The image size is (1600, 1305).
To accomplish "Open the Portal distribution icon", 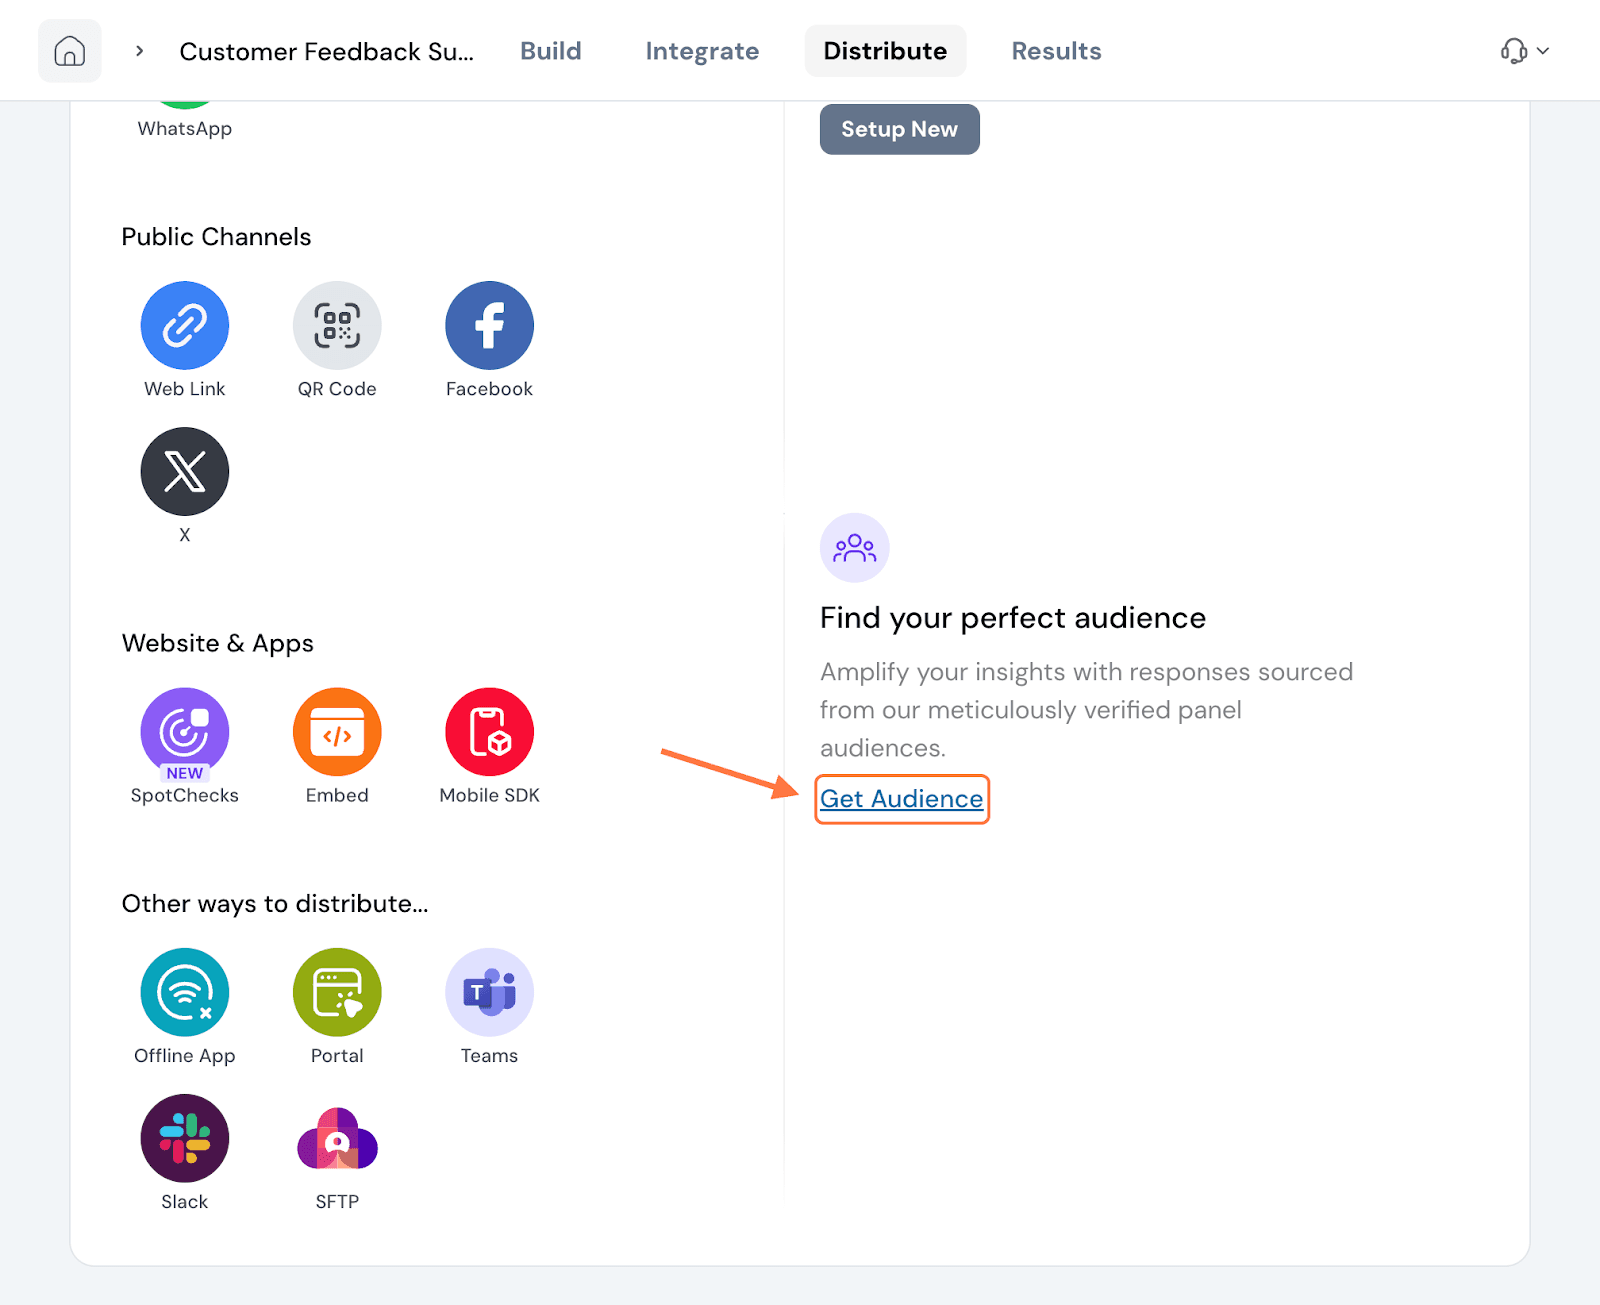I will [337, 992].
